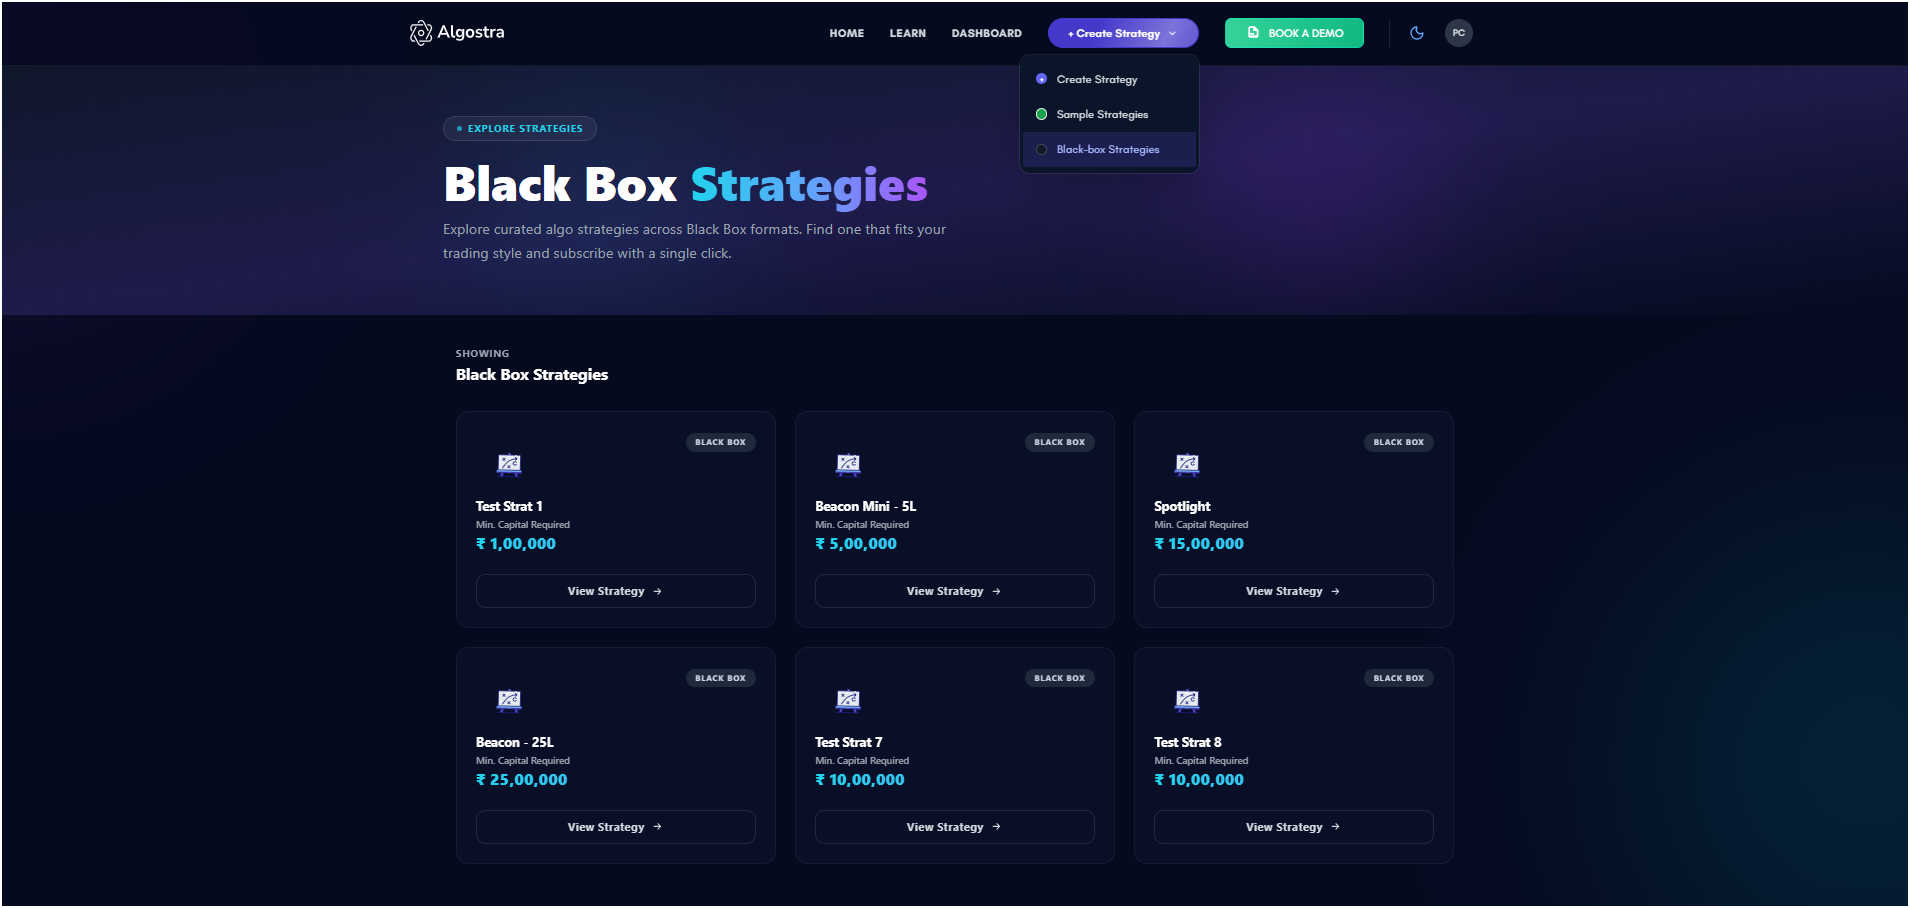Click the Test Strat 8 chart icon
Image resolution: width=1910 pixels, height=908 pixels.
click(x=1187, y=700)
